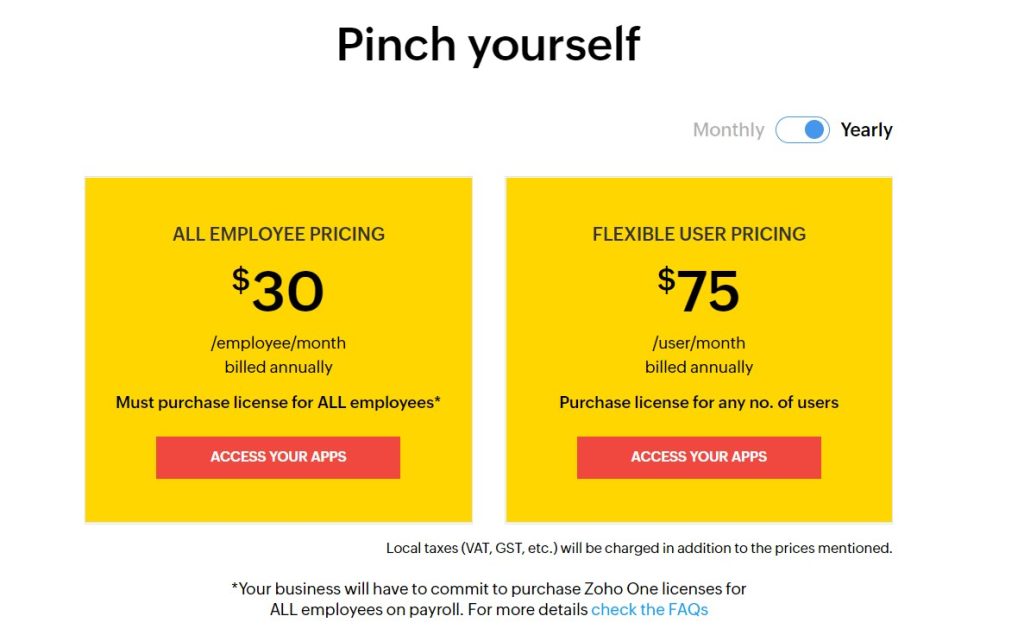Click Access Your Apps under All Employee Pricing
This screenshot has height=635, width=1024.
point(278,457)
